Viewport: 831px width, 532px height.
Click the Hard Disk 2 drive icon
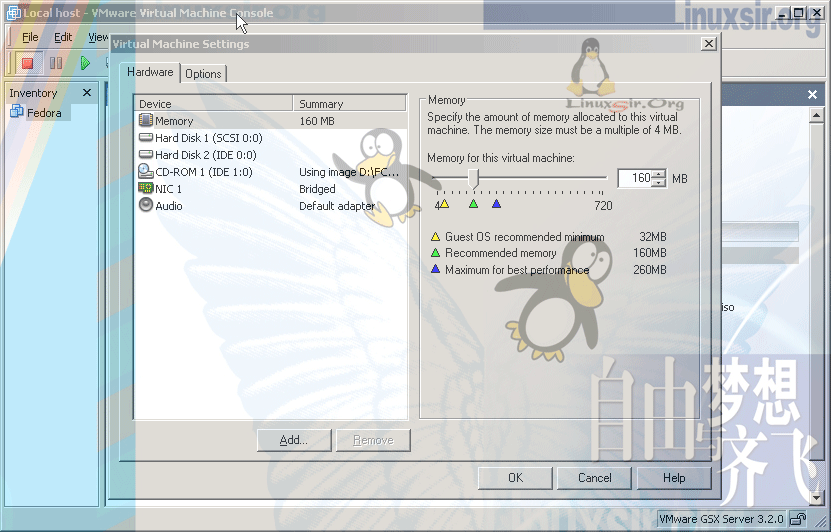[145, 155]
